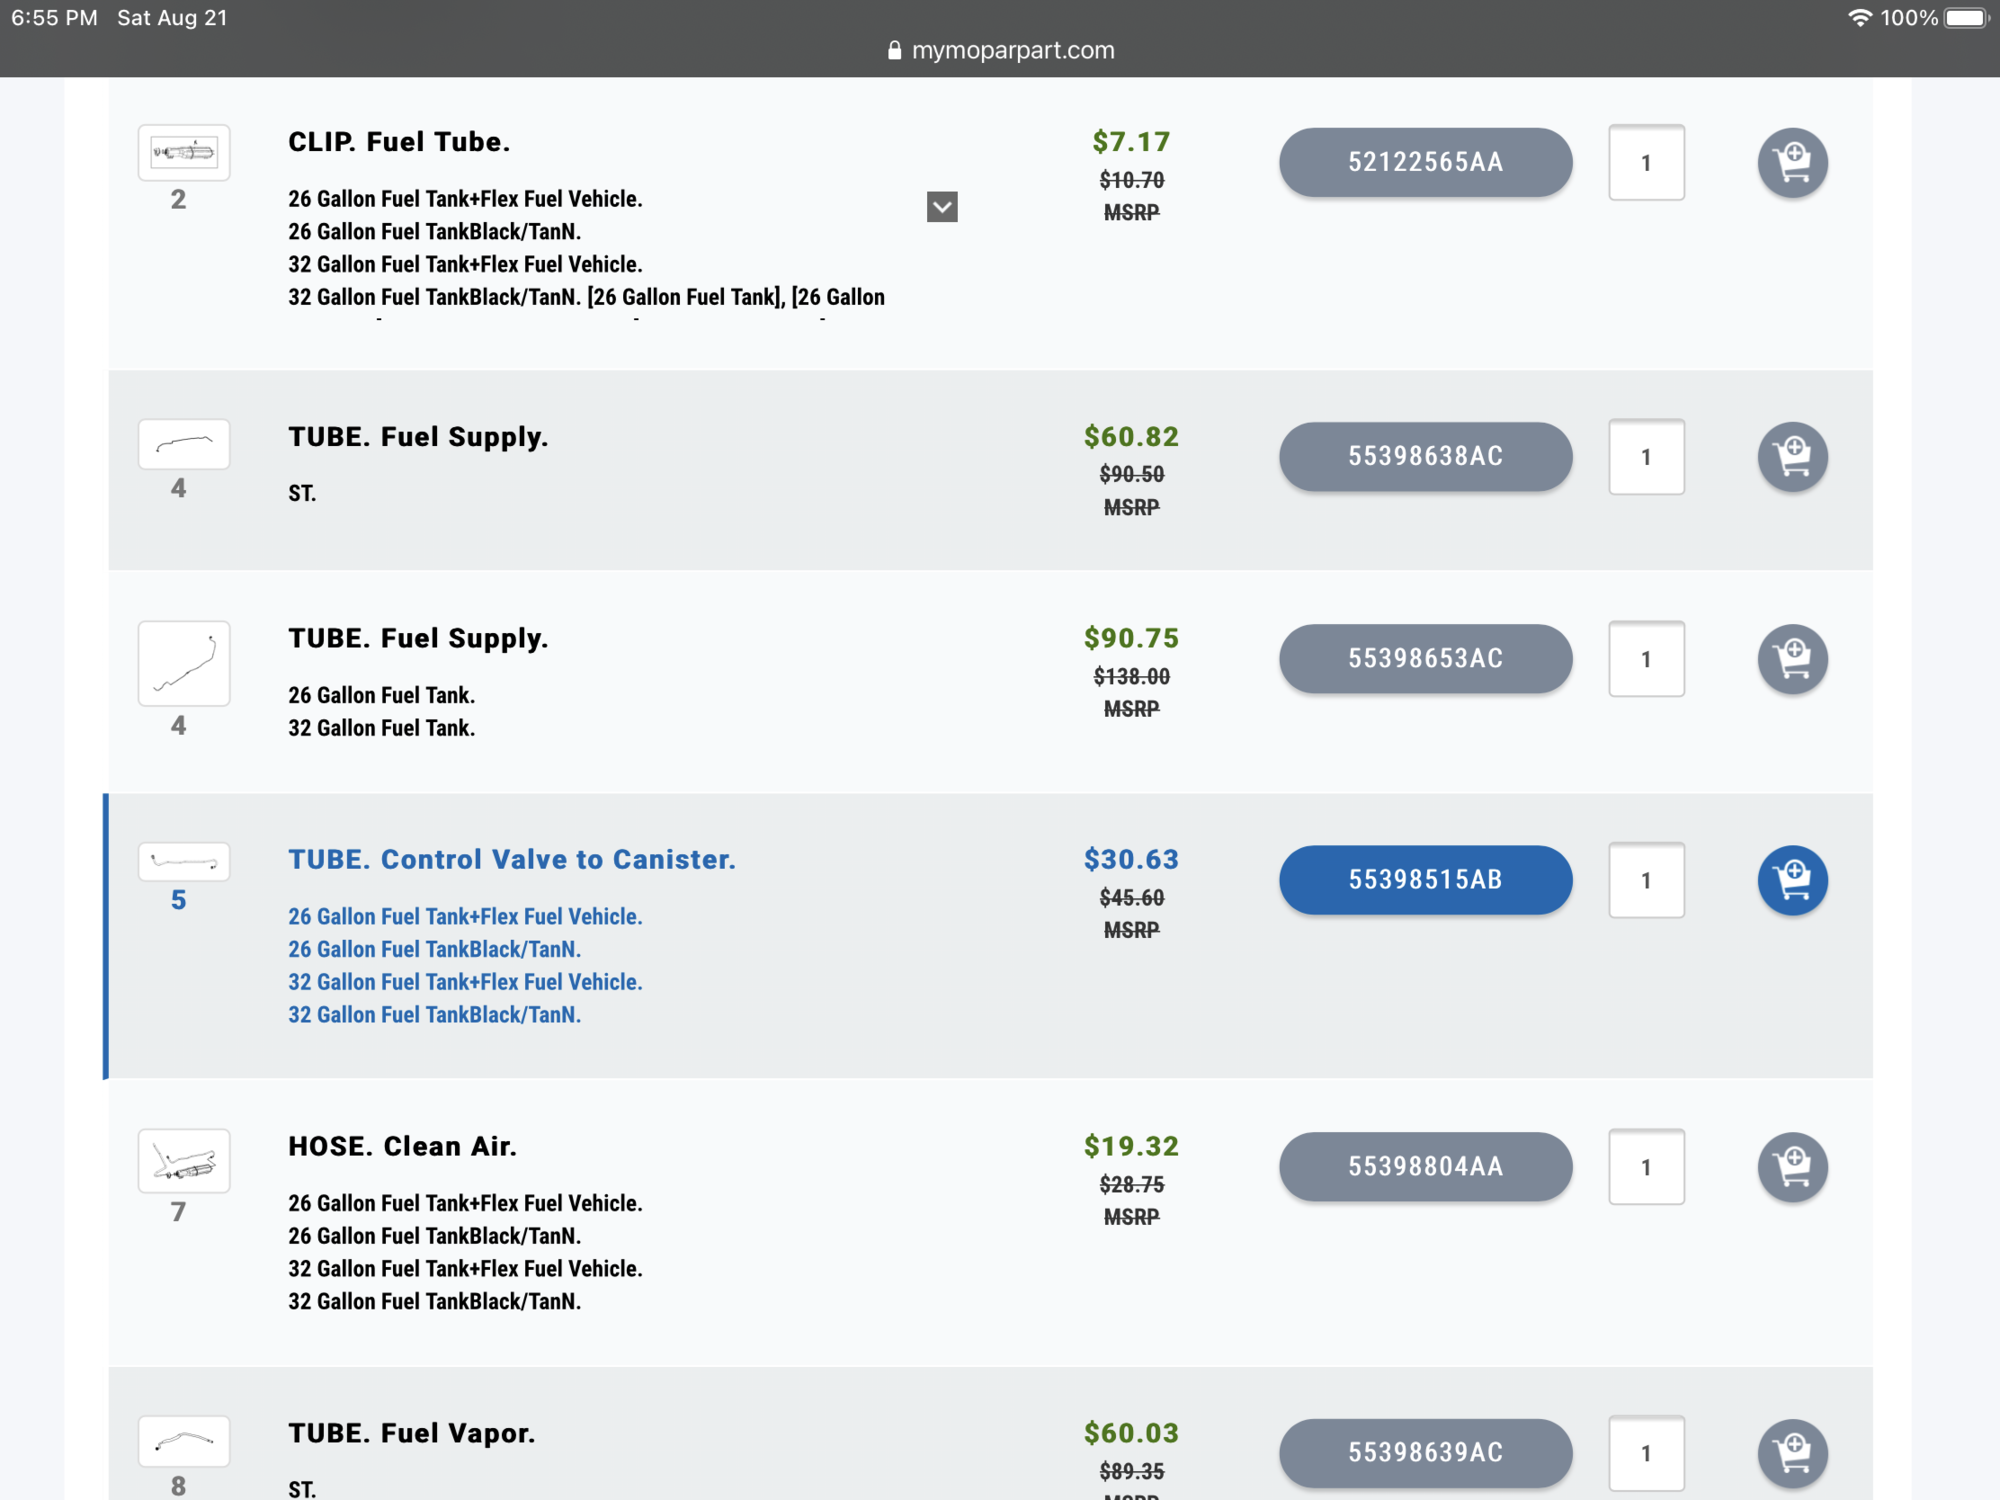Add the $60.82 Fuel Supply tube to cart

coord(1792,457)
